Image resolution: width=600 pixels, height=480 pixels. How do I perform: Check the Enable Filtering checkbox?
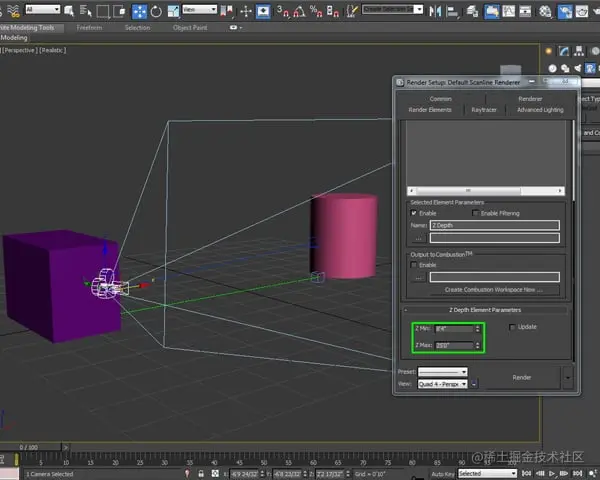coord(475,213)
